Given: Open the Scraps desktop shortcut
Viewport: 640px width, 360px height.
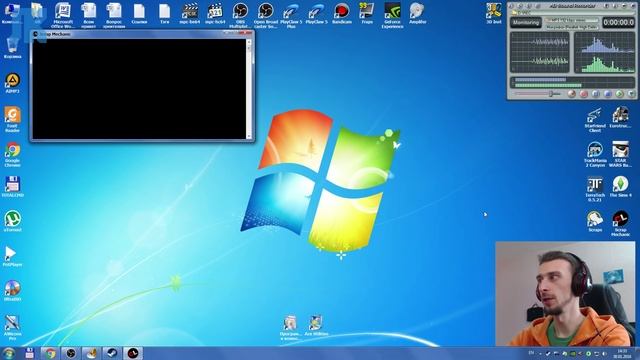Looking at the screenshot, I should [595, 222].
